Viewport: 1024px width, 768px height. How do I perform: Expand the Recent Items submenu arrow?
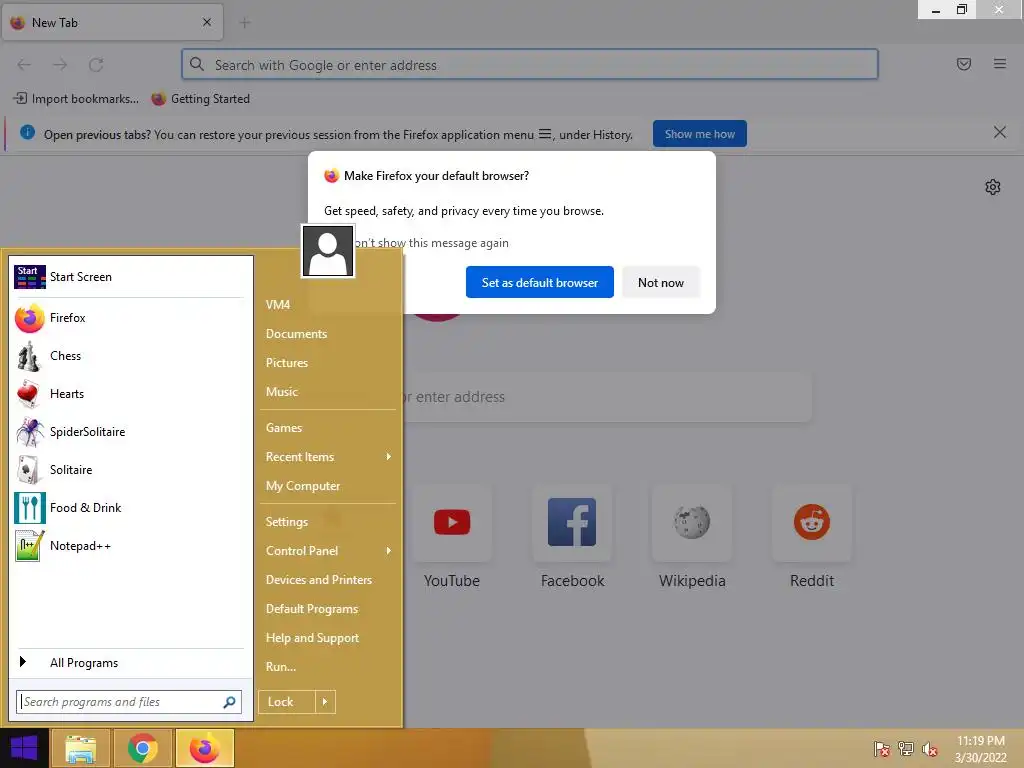[389, 456]
